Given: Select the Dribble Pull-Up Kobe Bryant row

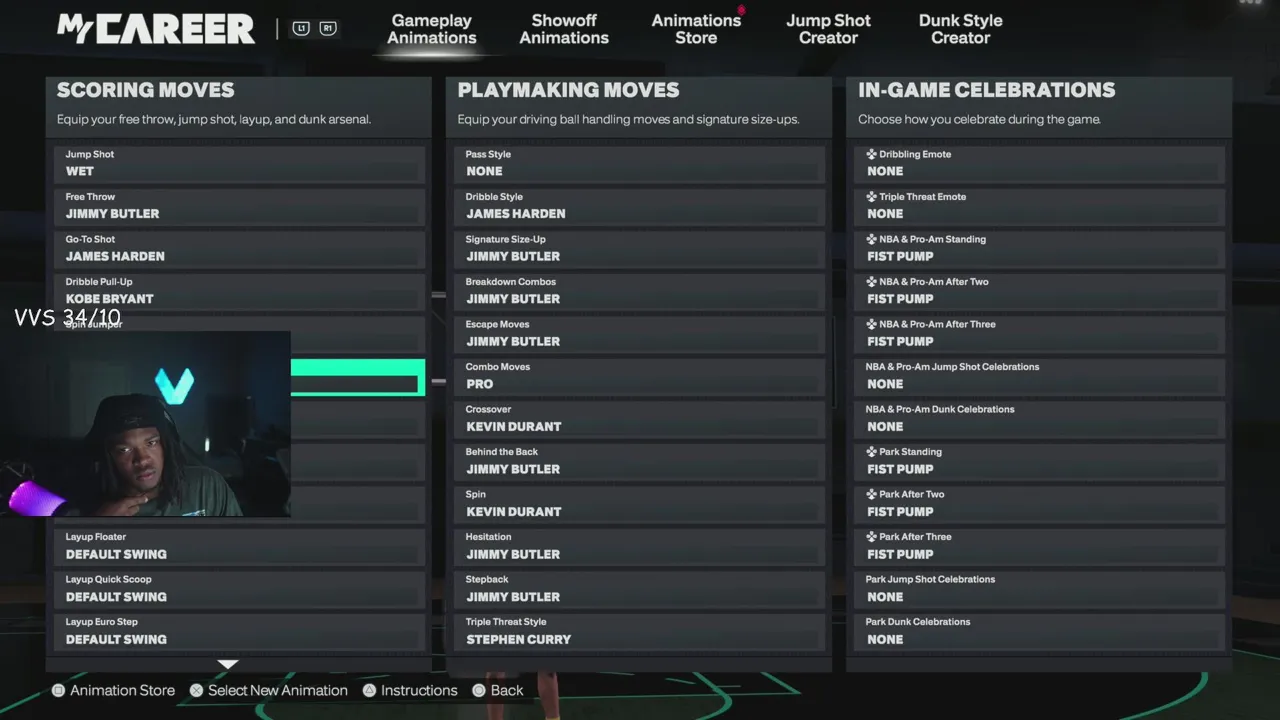Looking at the screenshot, I should pos(240,291).
